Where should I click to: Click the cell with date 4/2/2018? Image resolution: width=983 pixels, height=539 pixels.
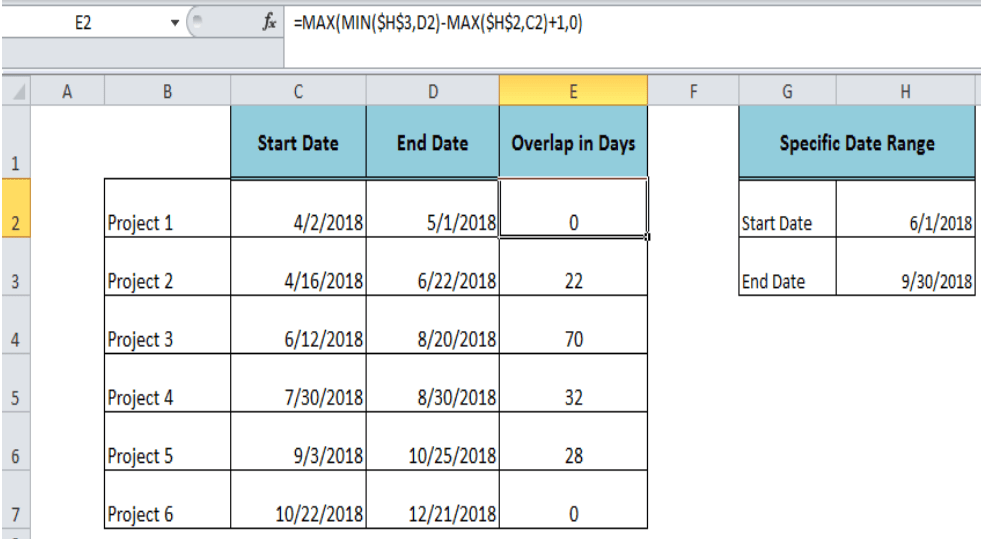tap(298, 208)
